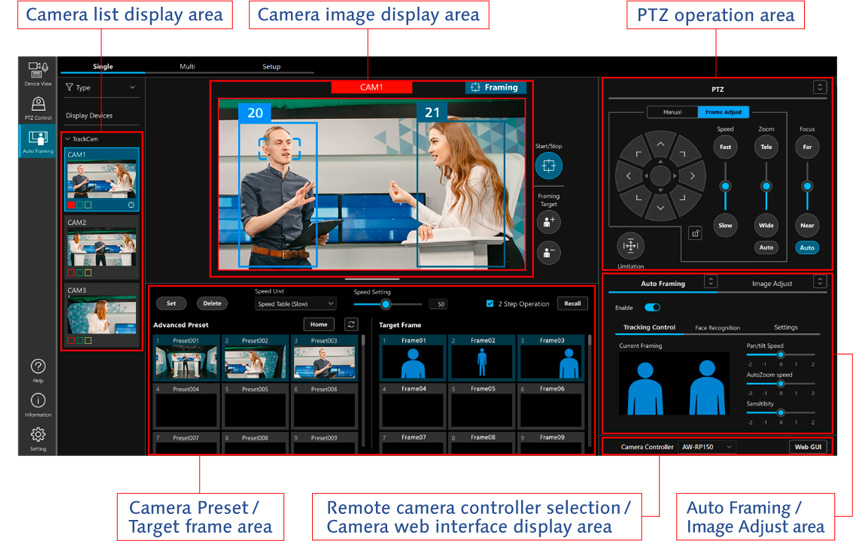Open the Tracking Control tab
The width and height of the screenshot is (854, 541).
coord(649,327)
